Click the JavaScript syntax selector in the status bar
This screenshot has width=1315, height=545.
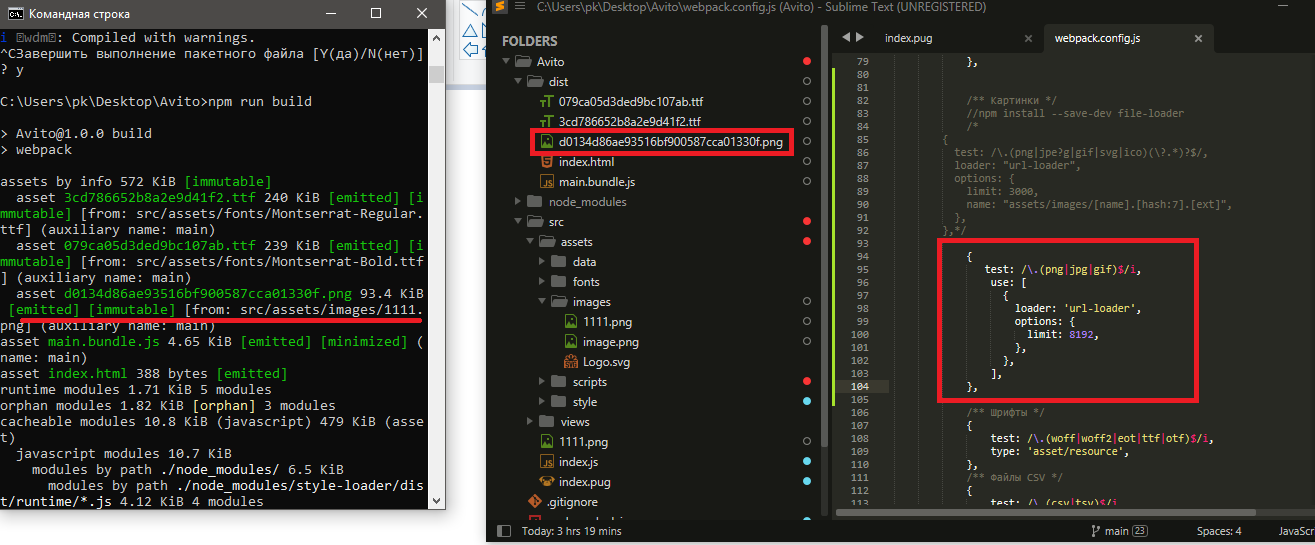point(1296,531)
